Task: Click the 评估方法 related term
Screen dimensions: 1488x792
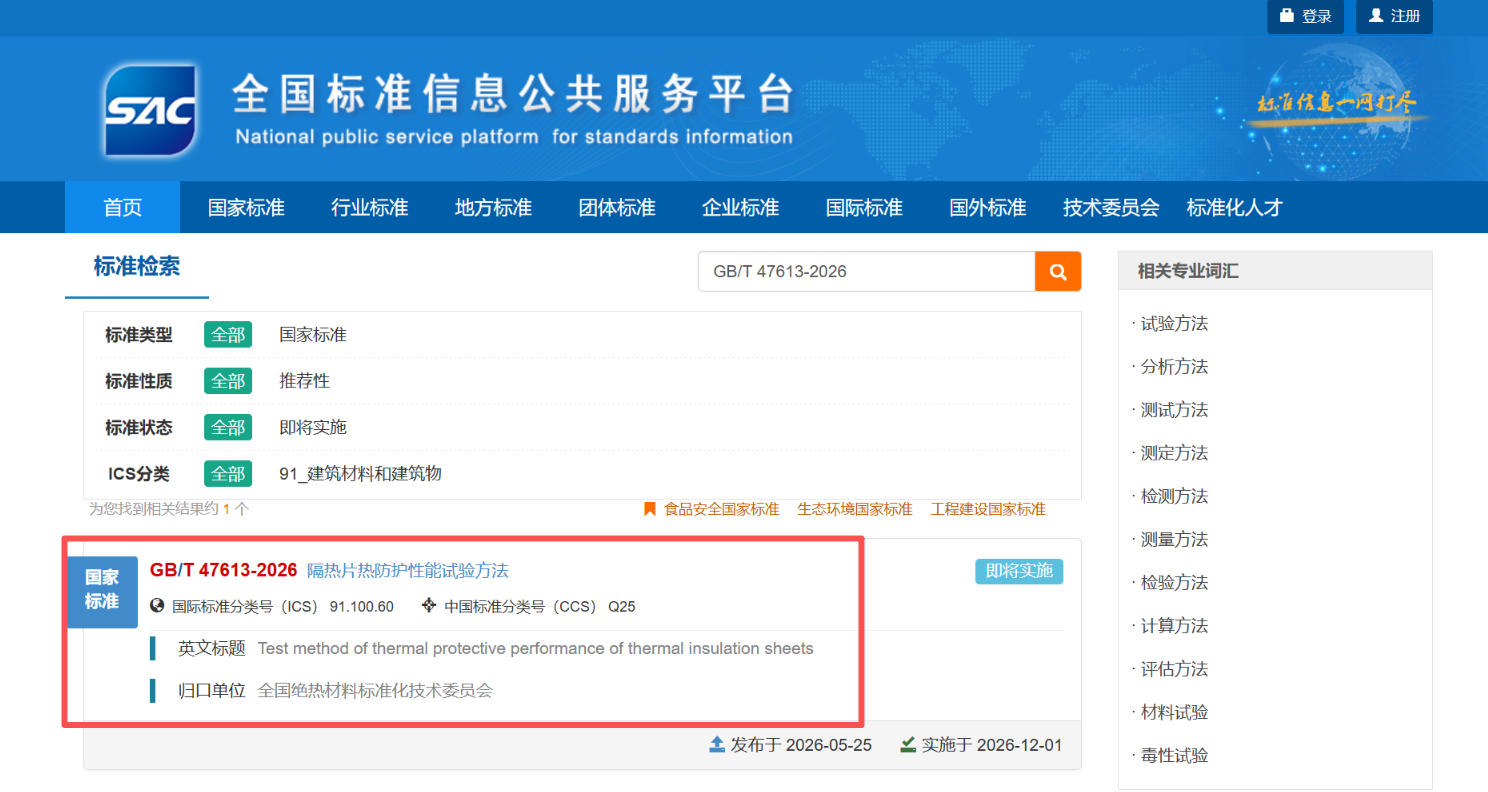Action: (1174, 668)
